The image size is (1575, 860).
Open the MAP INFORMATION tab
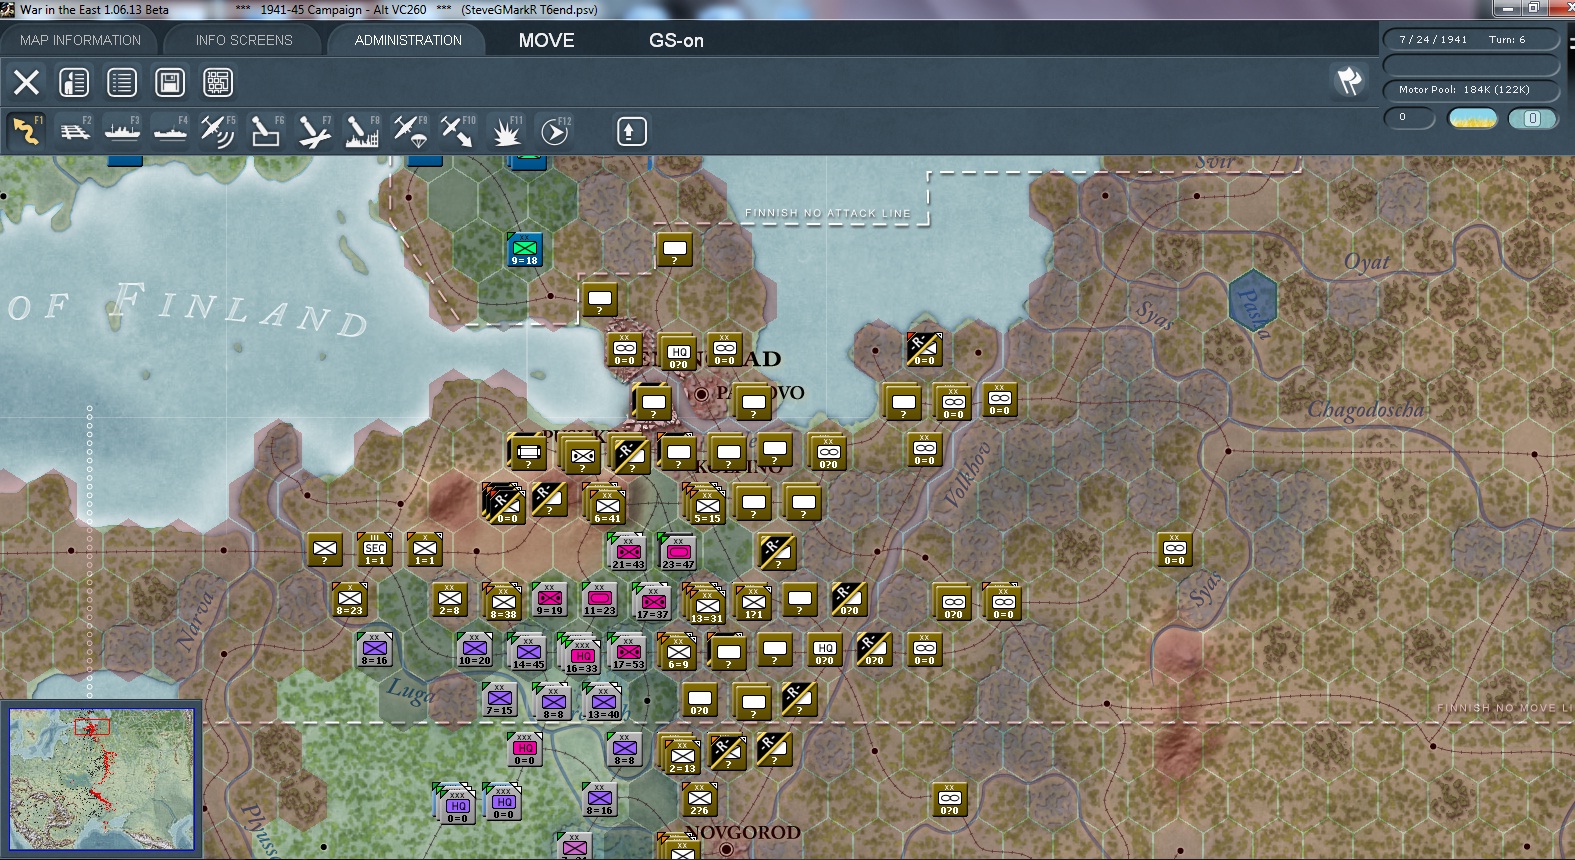[80, 40]
